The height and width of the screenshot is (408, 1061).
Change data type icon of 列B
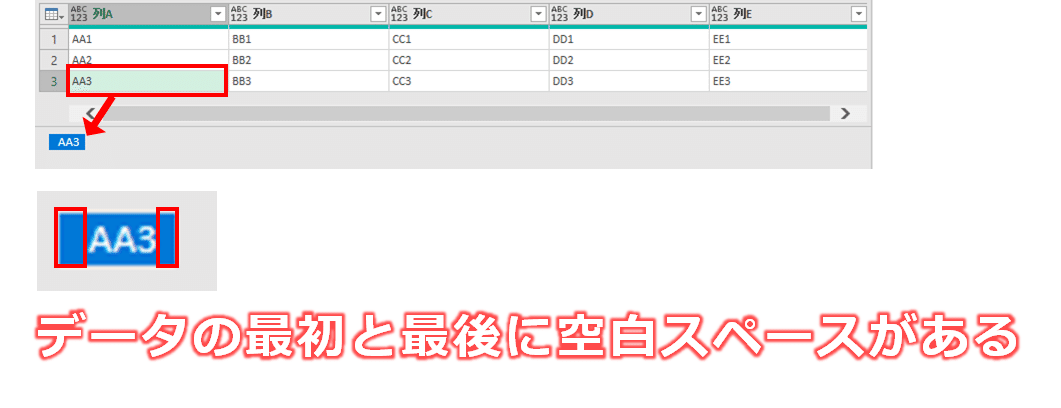pos(240,14)
